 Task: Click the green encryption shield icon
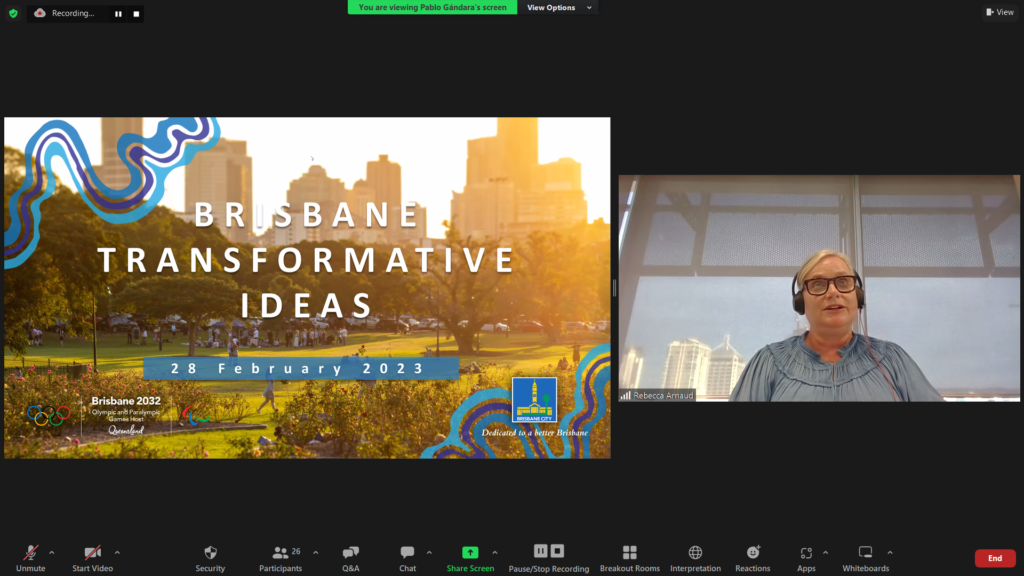(13, 13)
